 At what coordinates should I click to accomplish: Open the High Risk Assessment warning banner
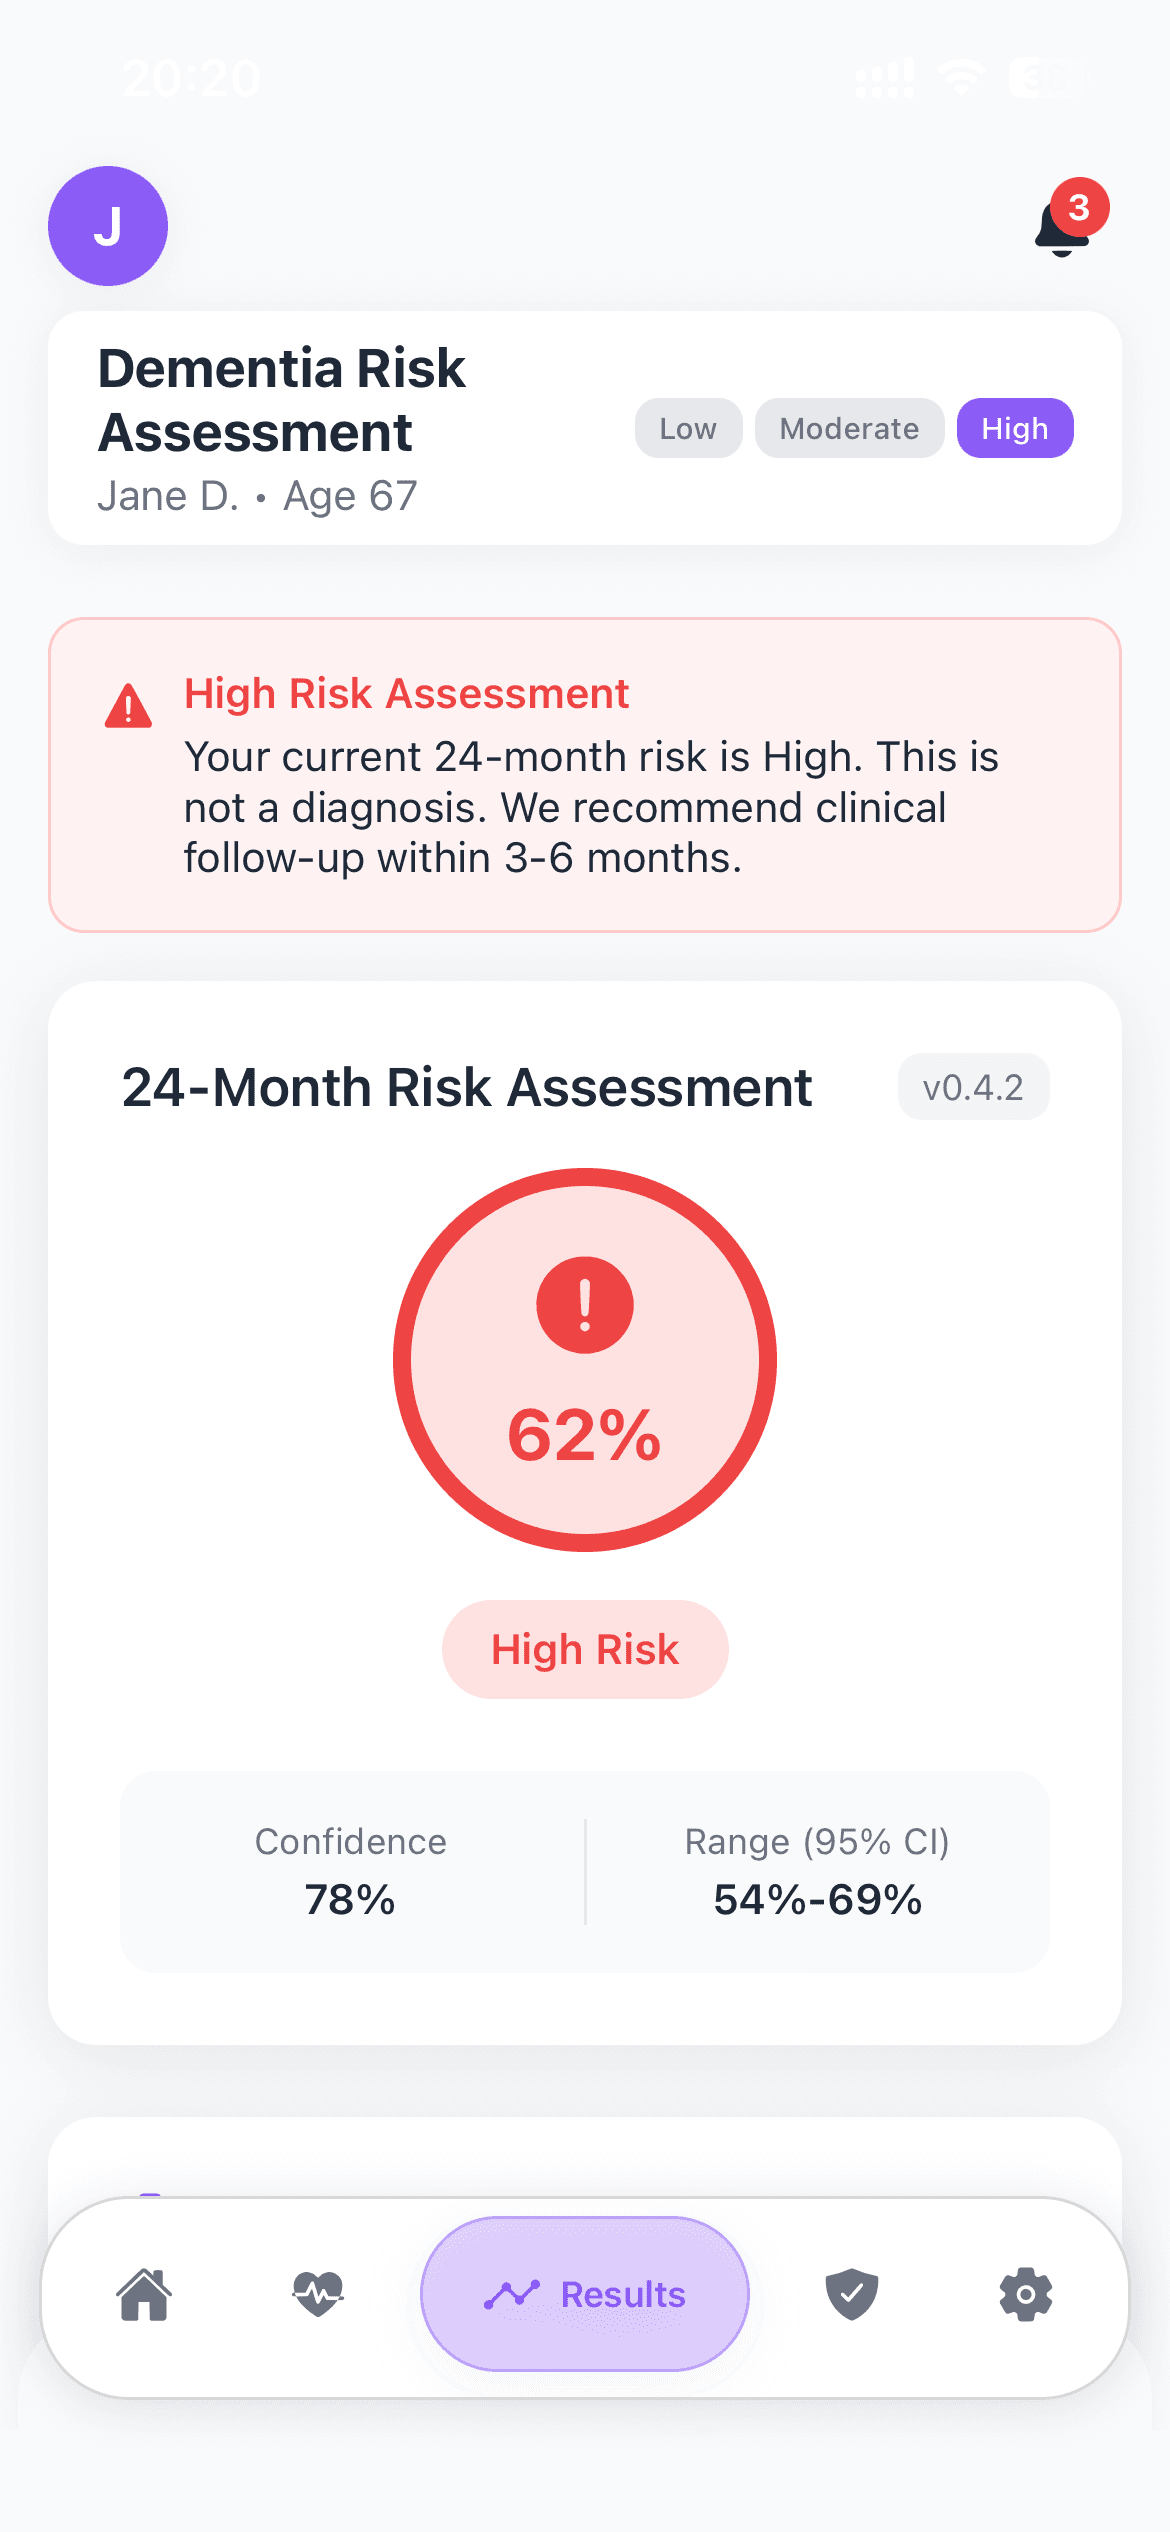585,775
